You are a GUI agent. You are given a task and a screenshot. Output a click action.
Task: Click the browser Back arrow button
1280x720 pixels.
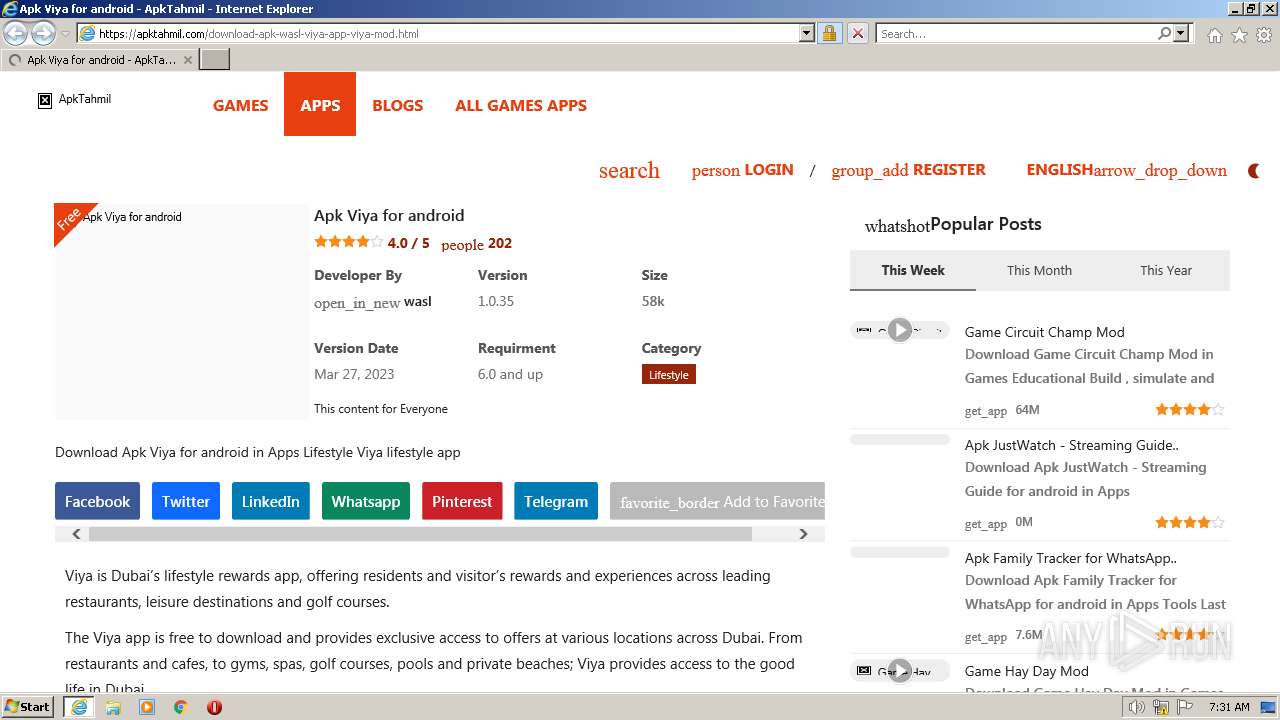16,33
